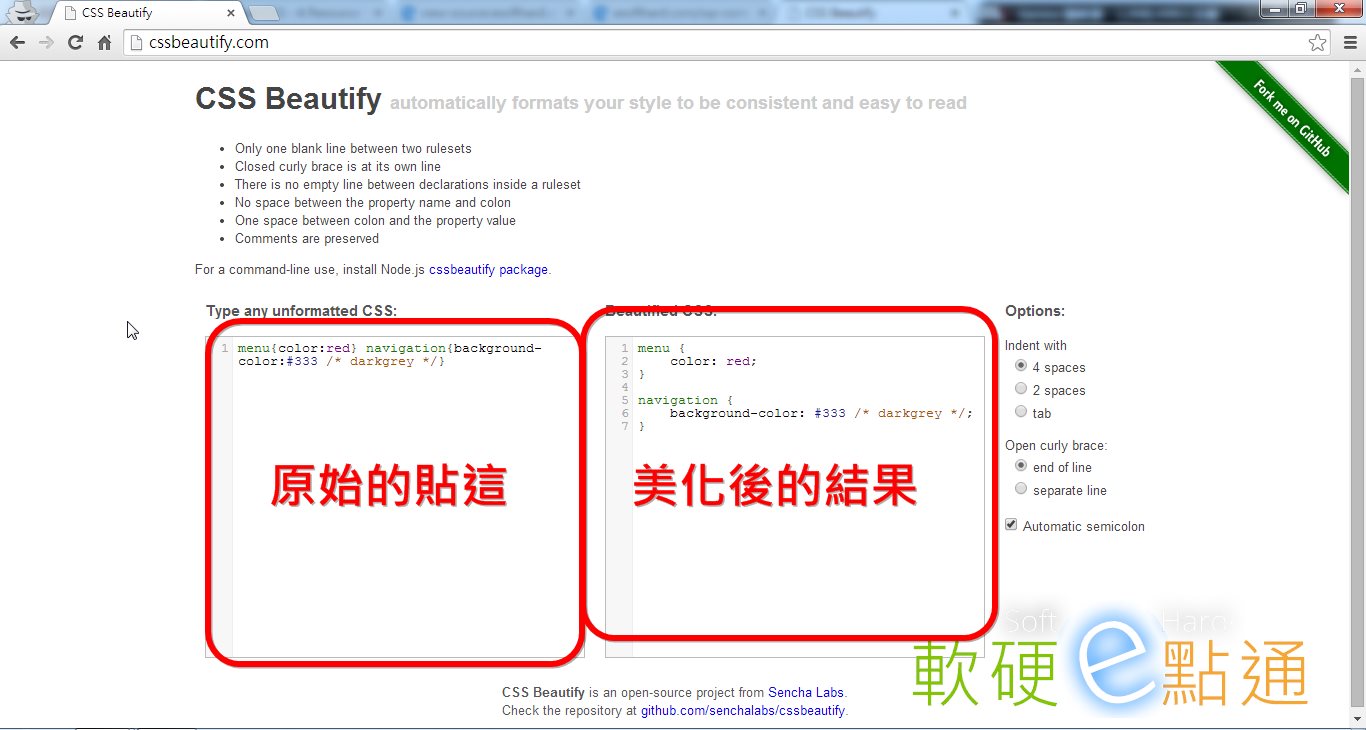The image size is (1366, 730).
Task: Toggle the Automatic semicolon checkbox
Action: (1011, 525)
